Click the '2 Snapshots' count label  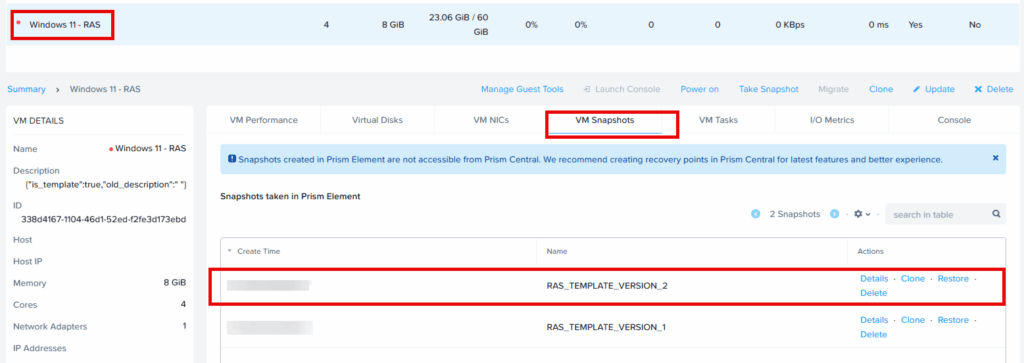point(795,214)
